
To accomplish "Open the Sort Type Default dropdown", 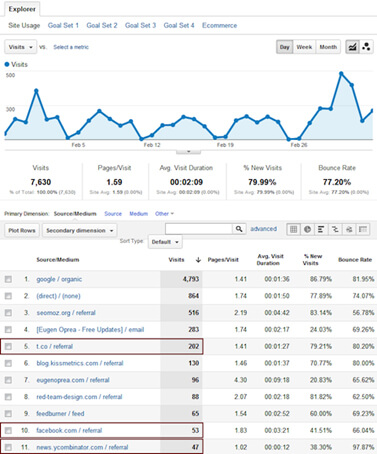I will click(165, 242).
